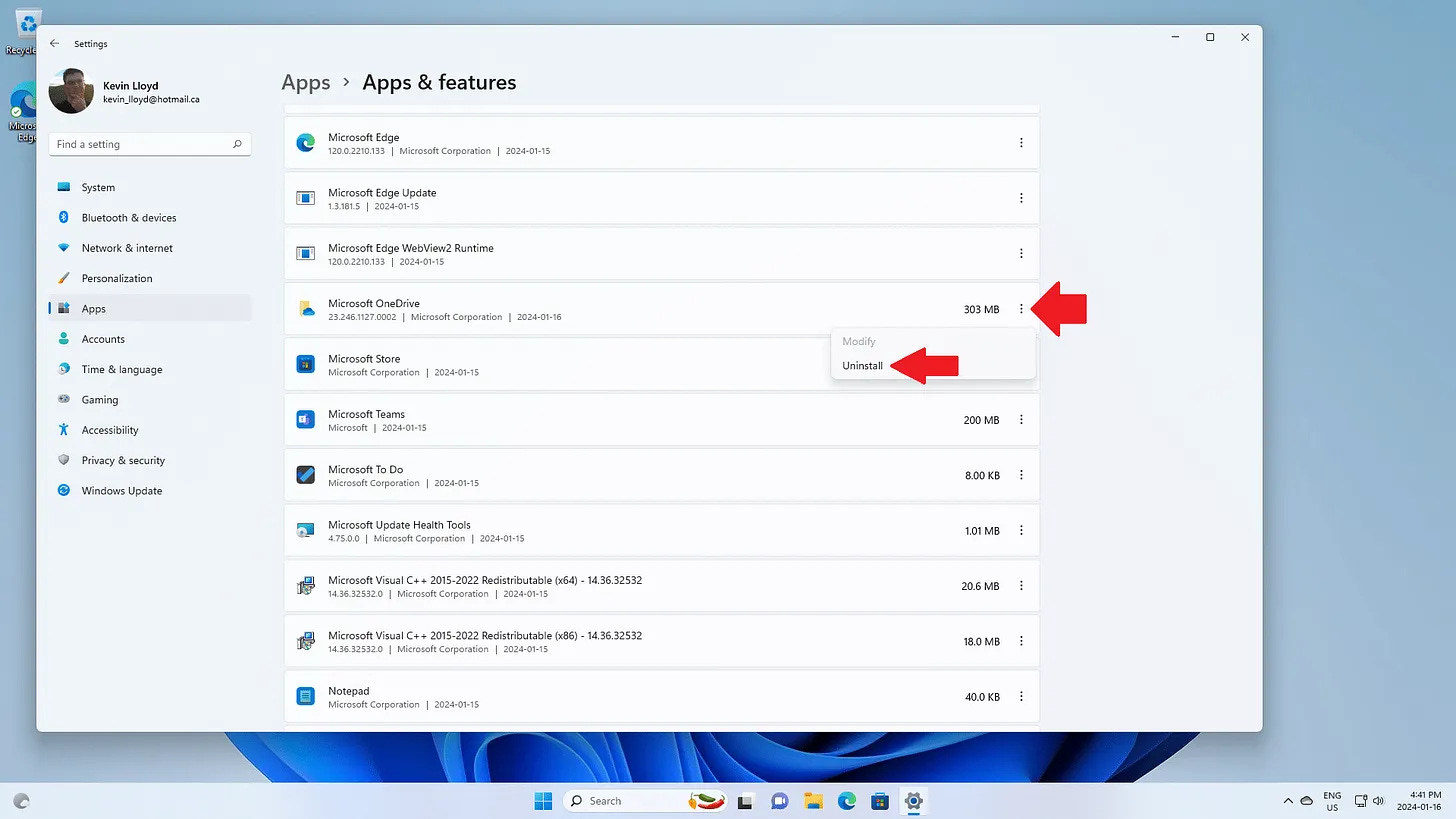Show hidden system tray icons
The image size is (1456, 819).
pyautogui.click(x=1288, y=801)
